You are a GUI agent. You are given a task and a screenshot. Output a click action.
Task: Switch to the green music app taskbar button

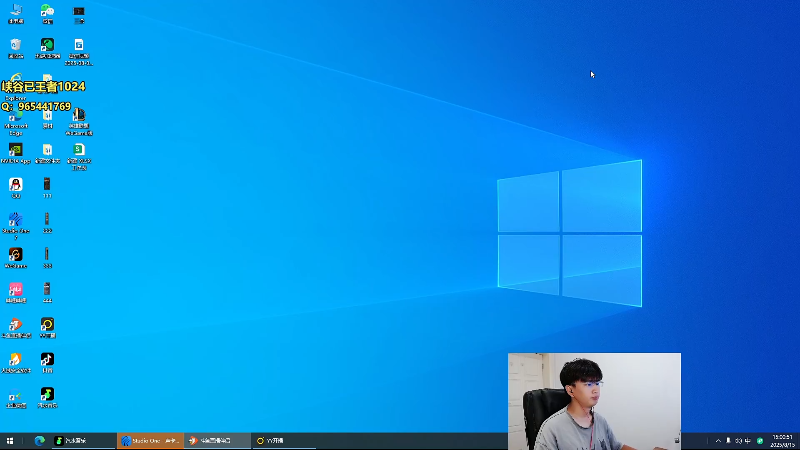[84, 441]
